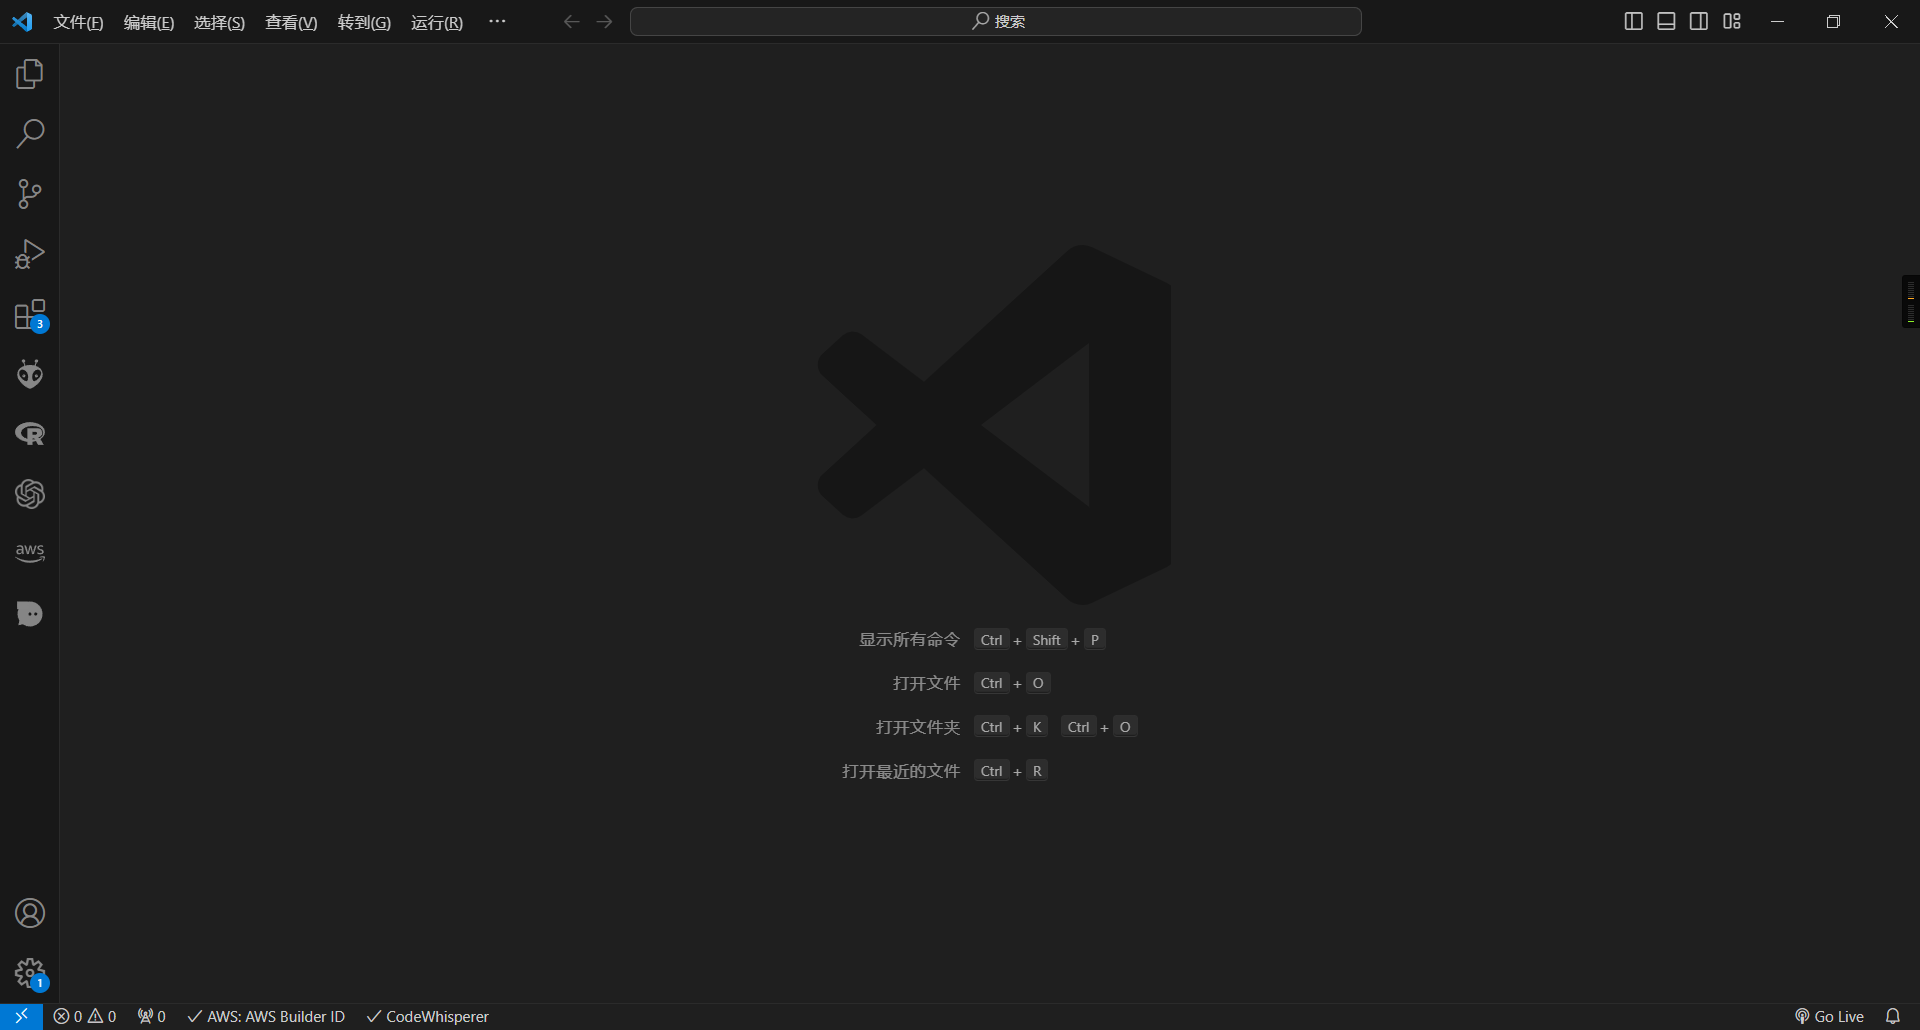This screenshot has width=1920, height=1030.
Task: Open the R extension sidebar icon
Action: point(30,434)
